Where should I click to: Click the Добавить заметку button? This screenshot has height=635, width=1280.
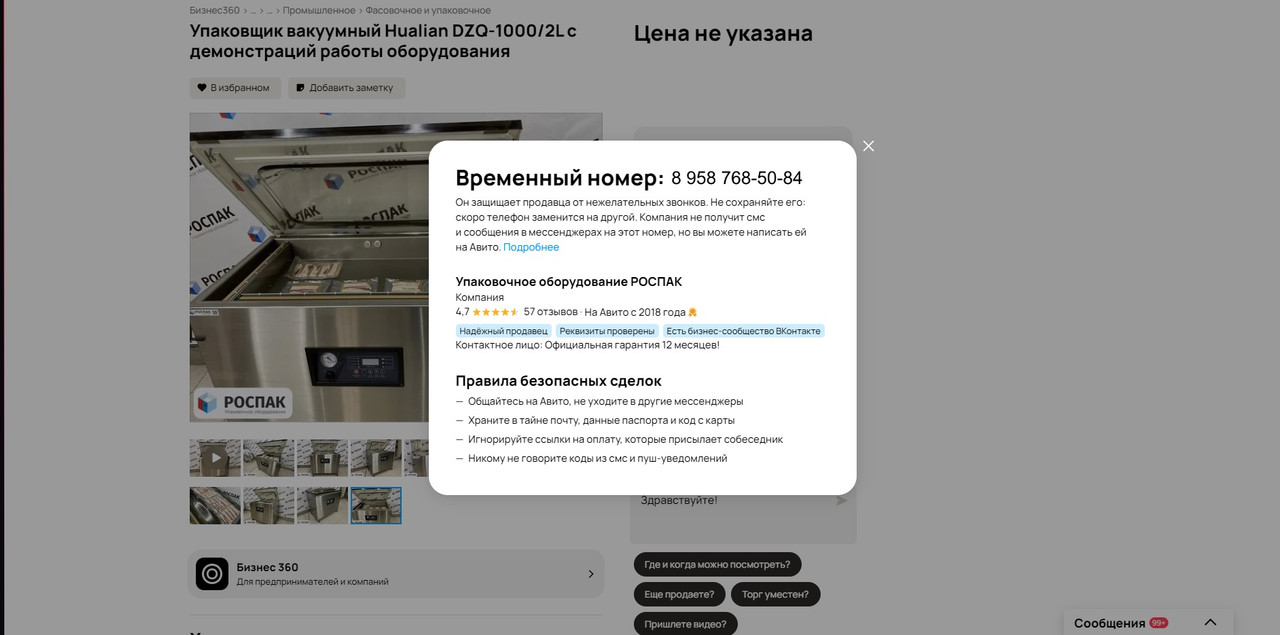click(346, 88)
